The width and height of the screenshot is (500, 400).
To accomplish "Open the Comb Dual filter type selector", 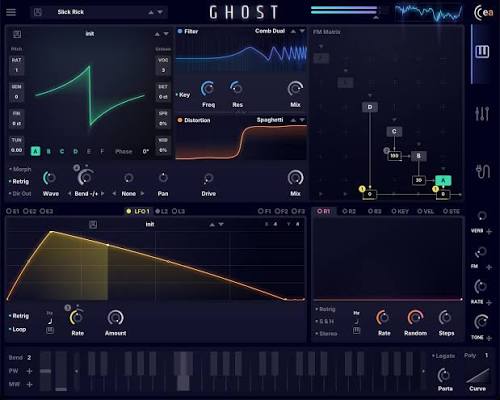I will (270, 31).
